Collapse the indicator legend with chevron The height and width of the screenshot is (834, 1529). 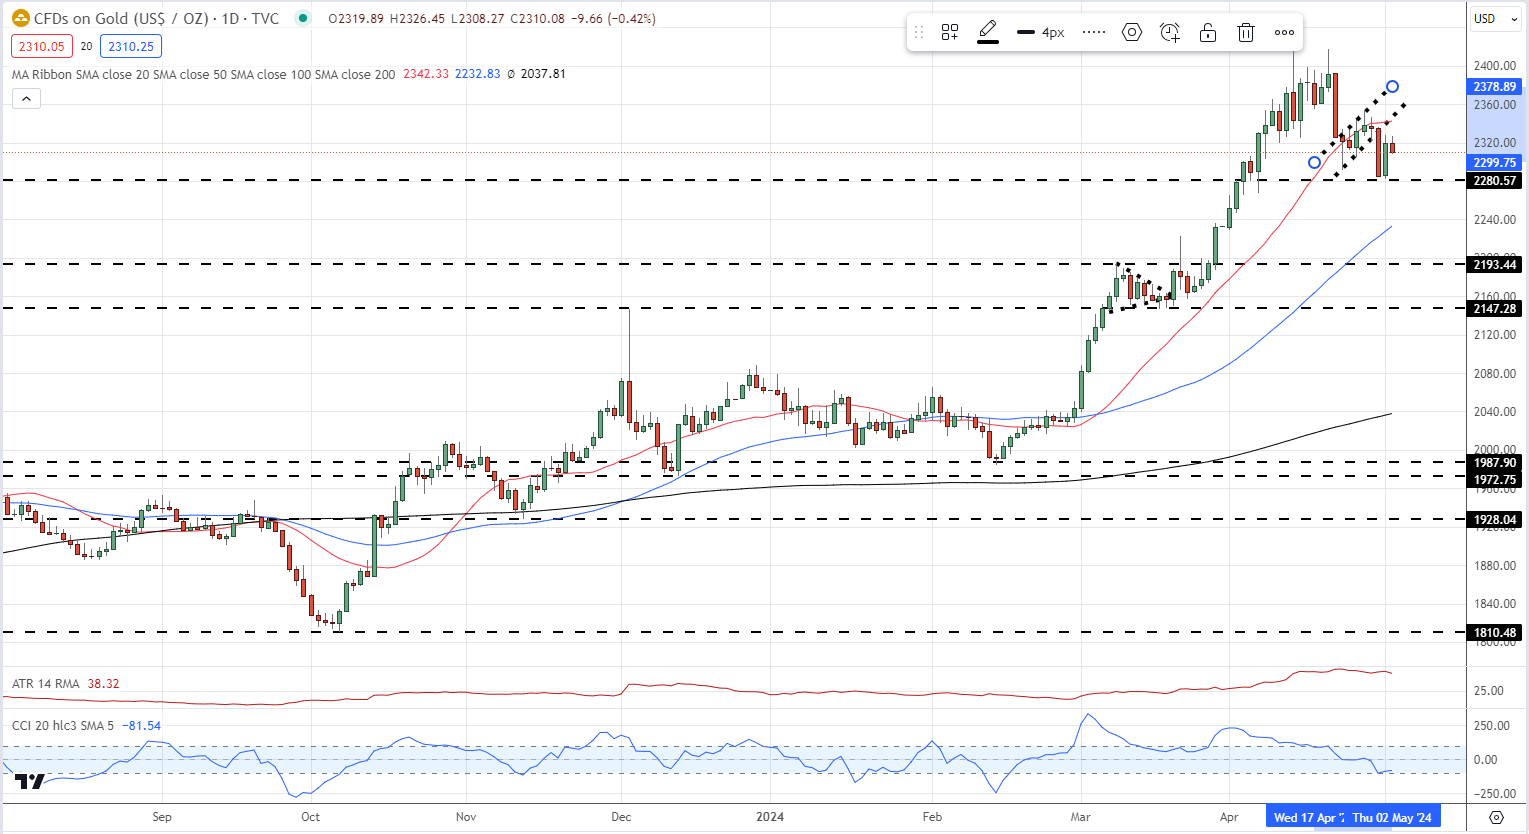click(27, 98)
